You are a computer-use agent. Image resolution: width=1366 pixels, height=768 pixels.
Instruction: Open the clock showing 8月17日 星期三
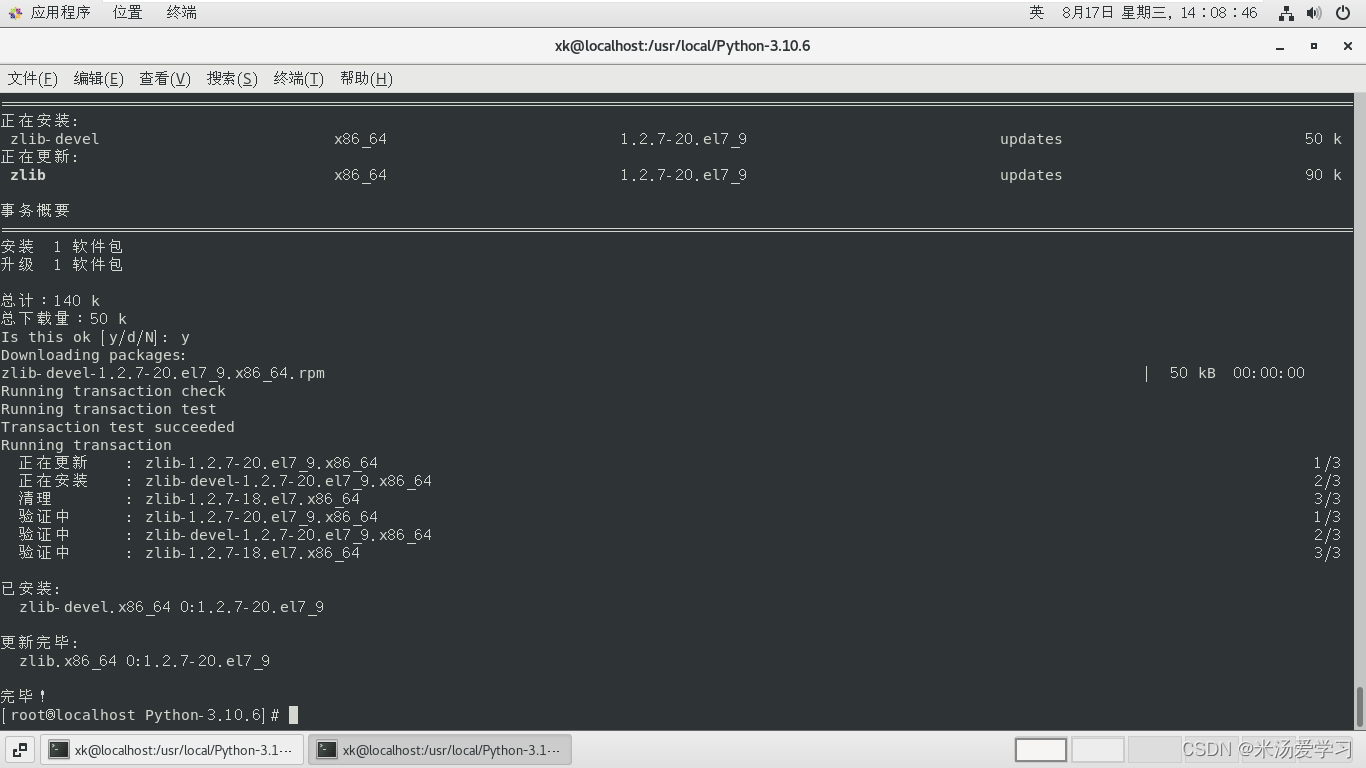[1160, 12]
